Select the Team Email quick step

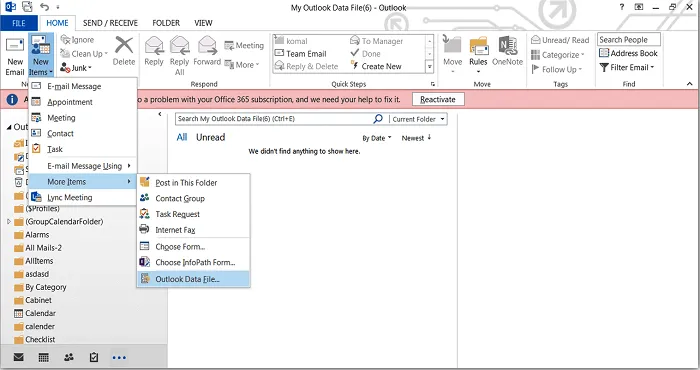coord(300,54)
